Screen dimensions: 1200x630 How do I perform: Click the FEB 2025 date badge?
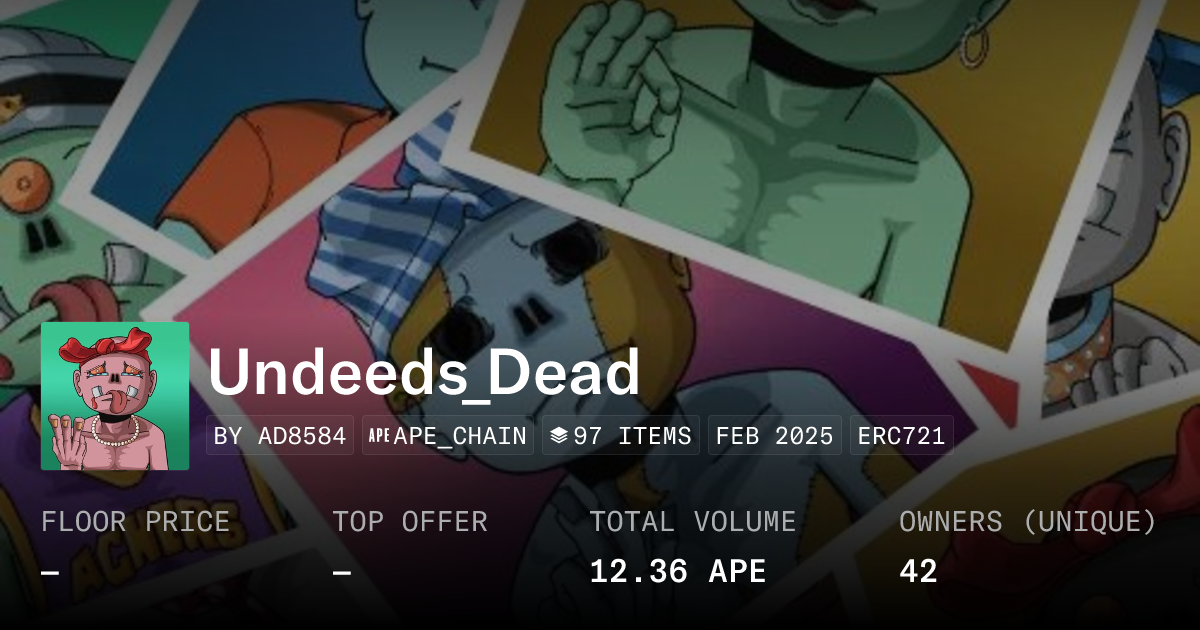[x=775, y=436]
